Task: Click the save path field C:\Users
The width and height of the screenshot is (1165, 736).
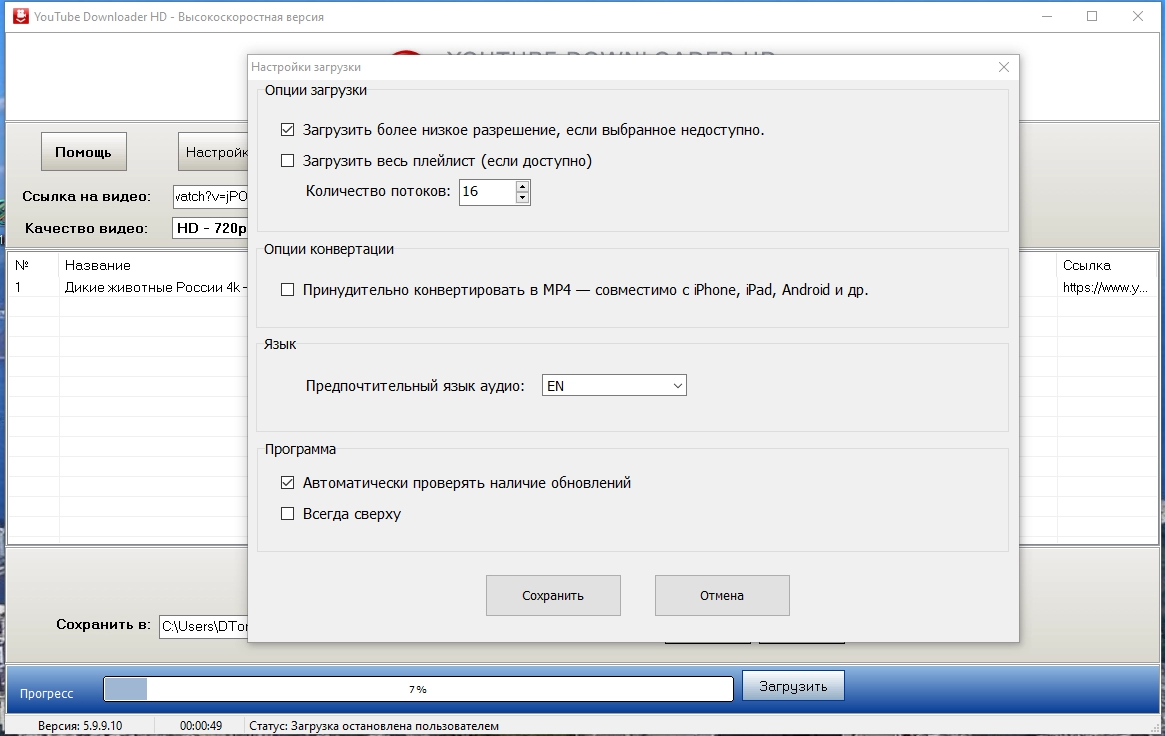Action: point(204,626)
